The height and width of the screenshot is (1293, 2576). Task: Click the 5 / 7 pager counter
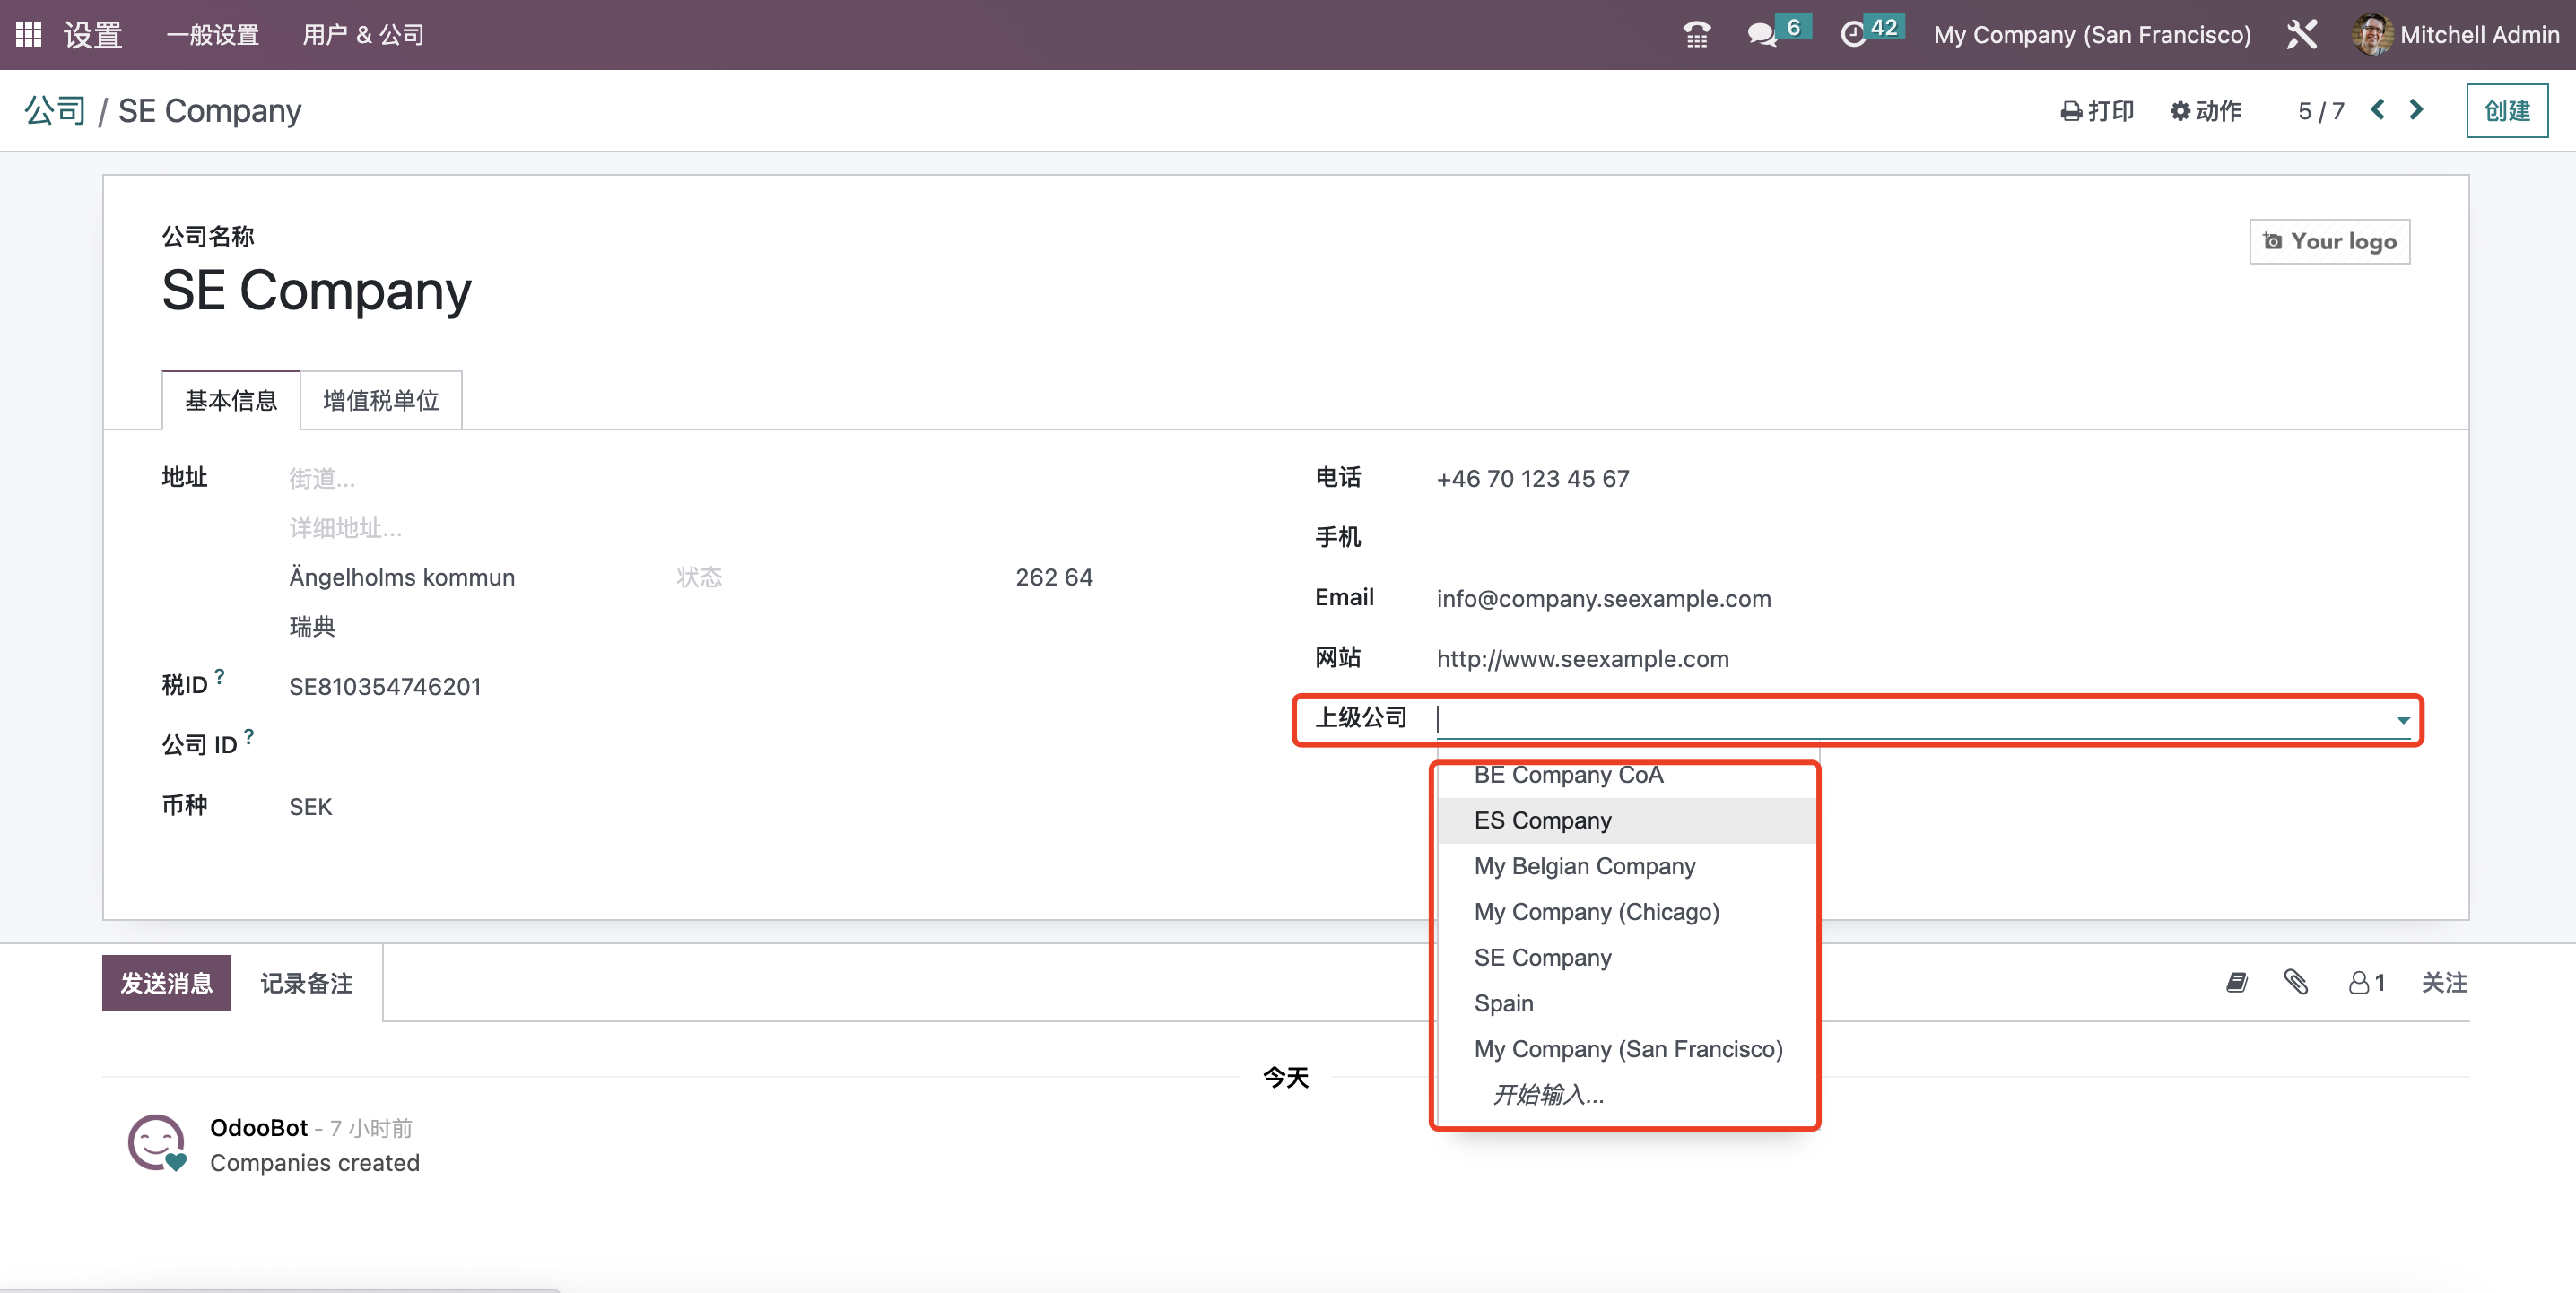pos(2320,111)
